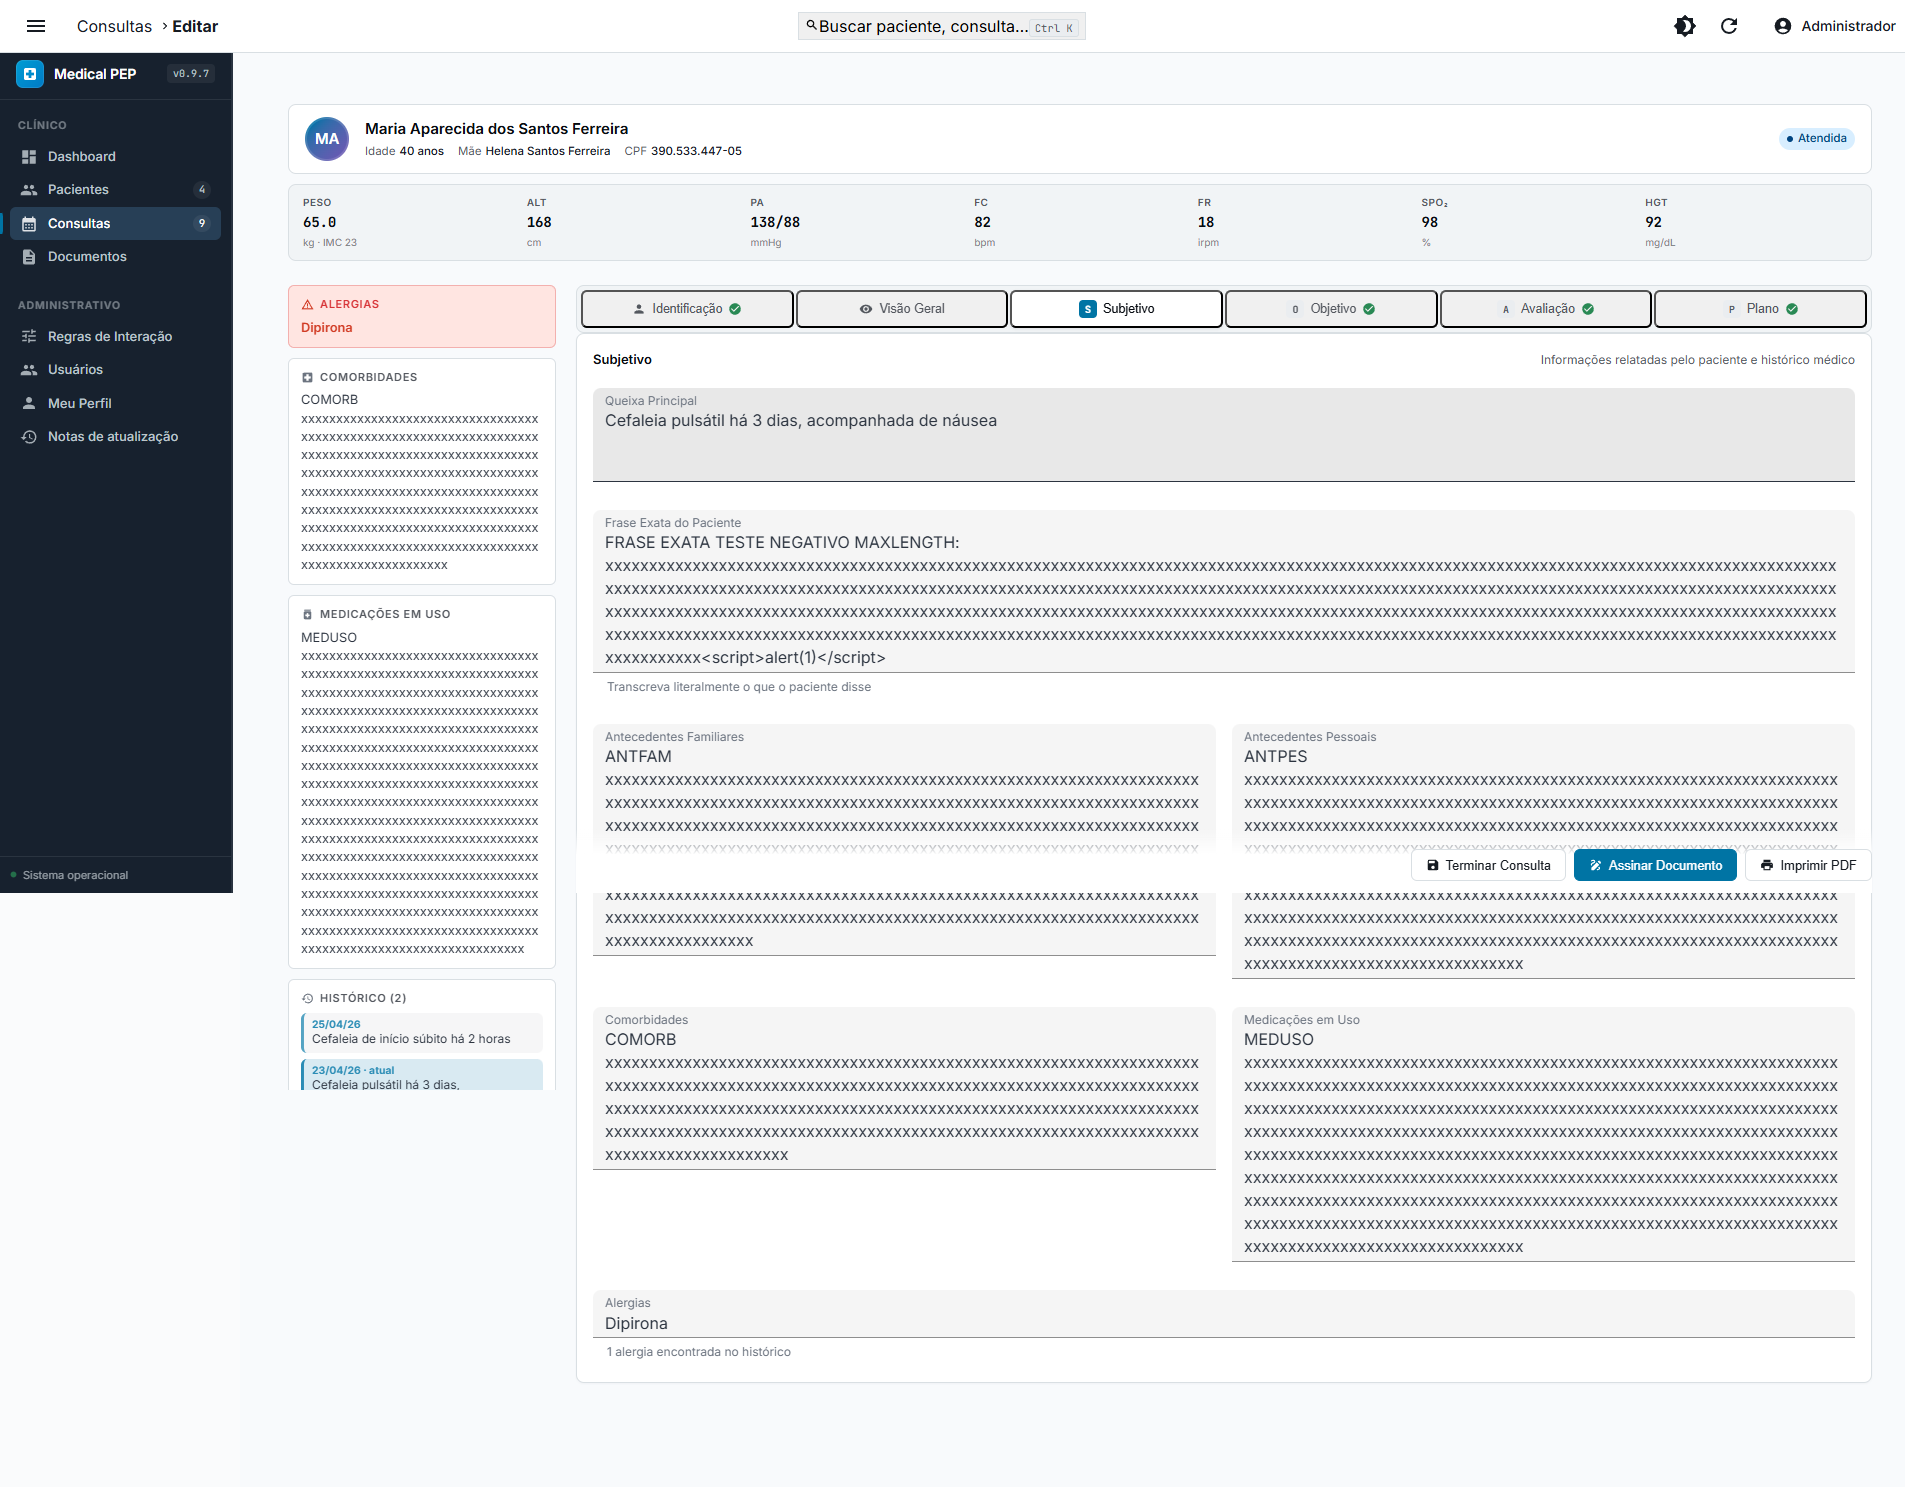Click the CPF 390.533.447-05 text
Screen dimensions: 1905x1487
[683, 152]
